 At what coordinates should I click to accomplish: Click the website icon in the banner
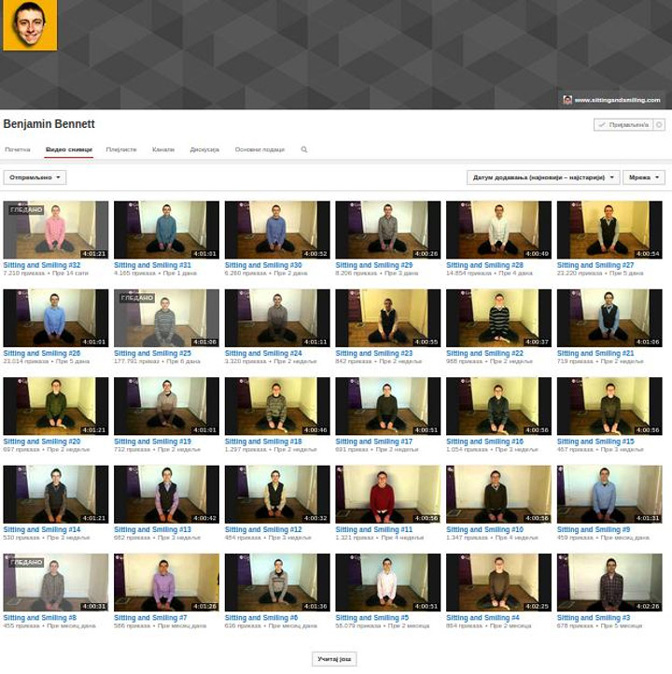[567, 100]
